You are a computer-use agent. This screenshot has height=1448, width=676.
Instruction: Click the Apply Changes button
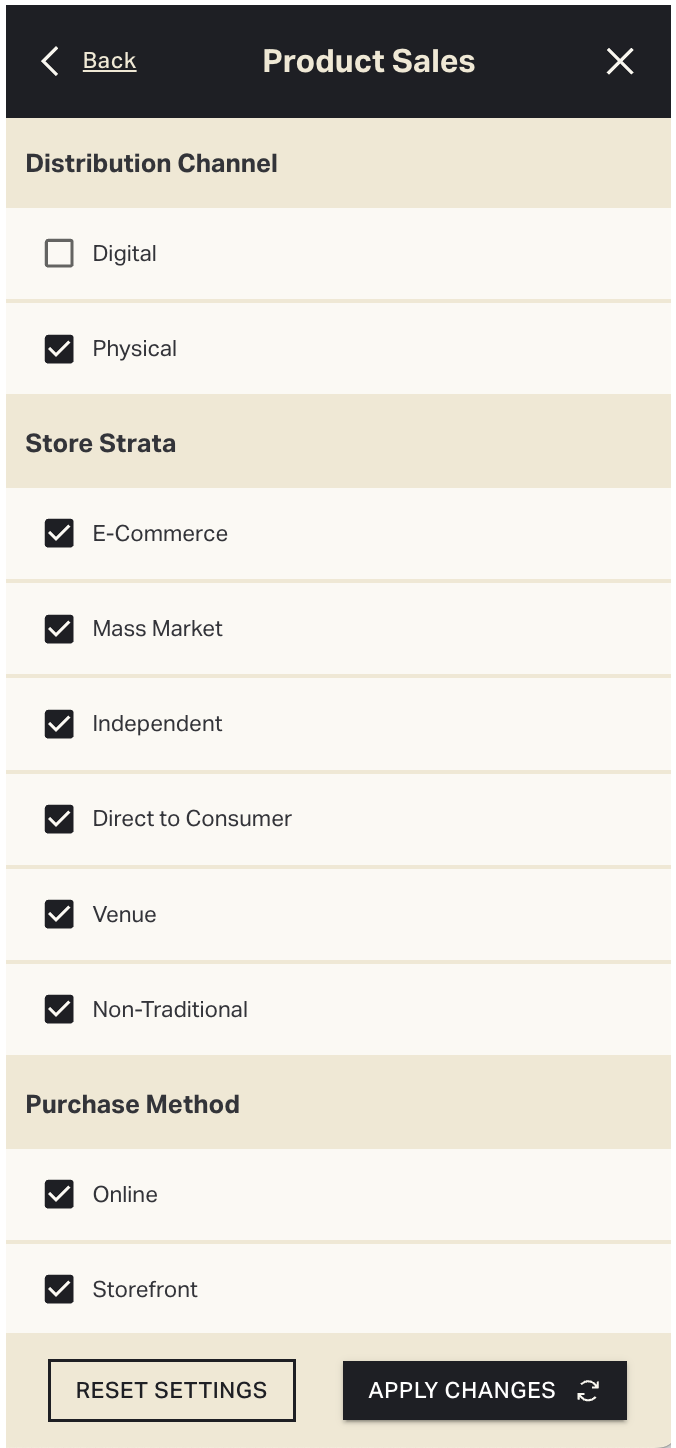[484, 1390]
